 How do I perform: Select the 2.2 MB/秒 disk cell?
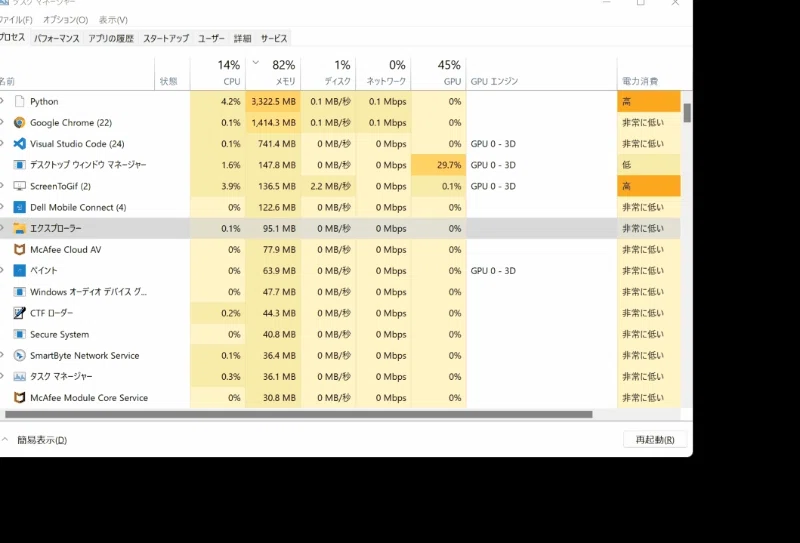coord(328,186)
